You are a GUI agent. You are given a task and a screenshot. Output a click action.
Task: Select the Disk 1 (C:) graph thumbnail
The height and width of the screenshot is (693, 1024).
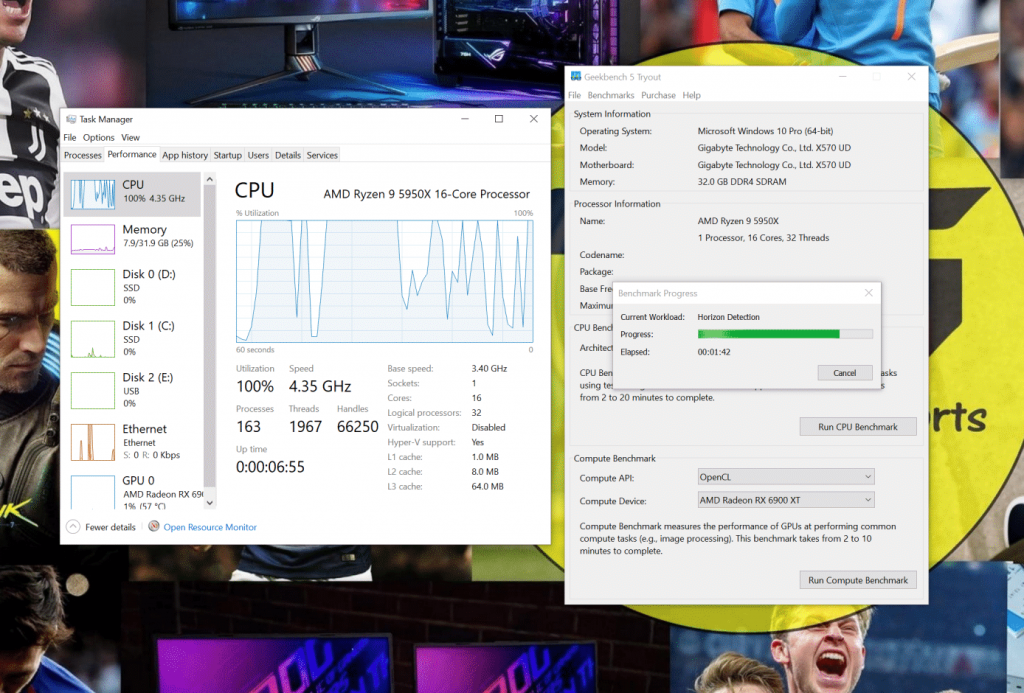click(93, 338)
